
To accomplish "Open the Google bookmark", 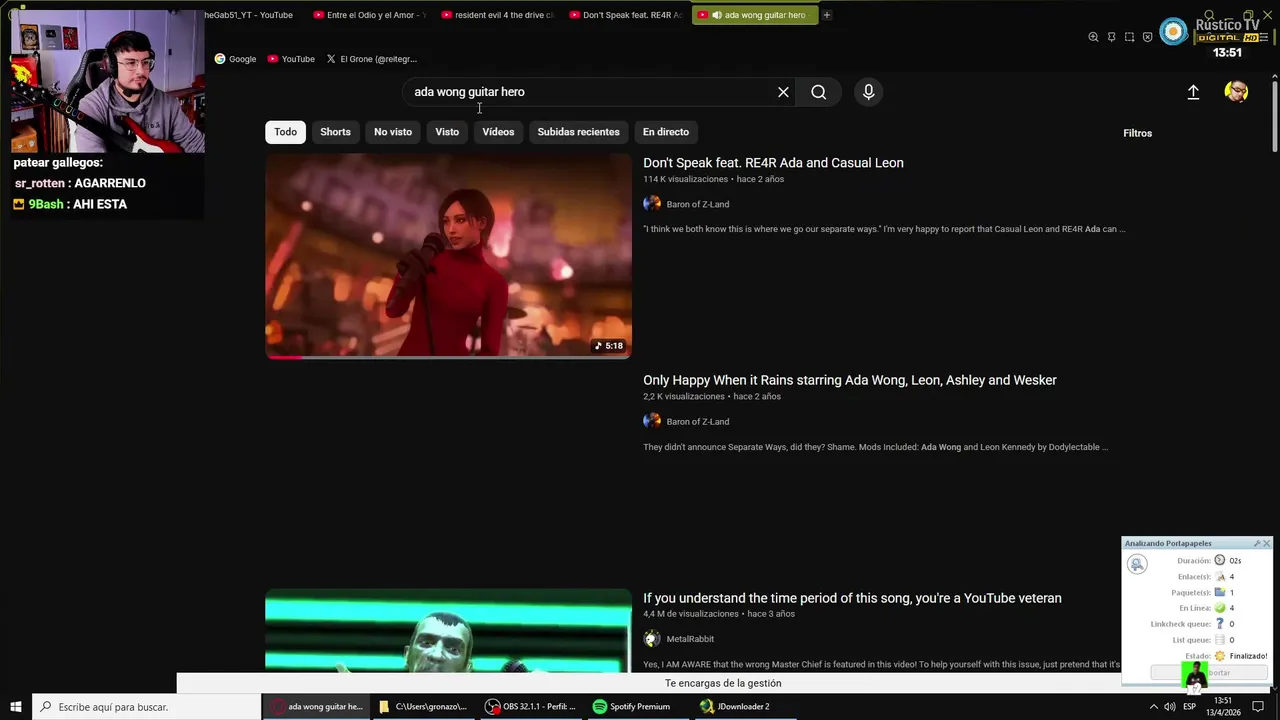I will (x=235, y=59).
